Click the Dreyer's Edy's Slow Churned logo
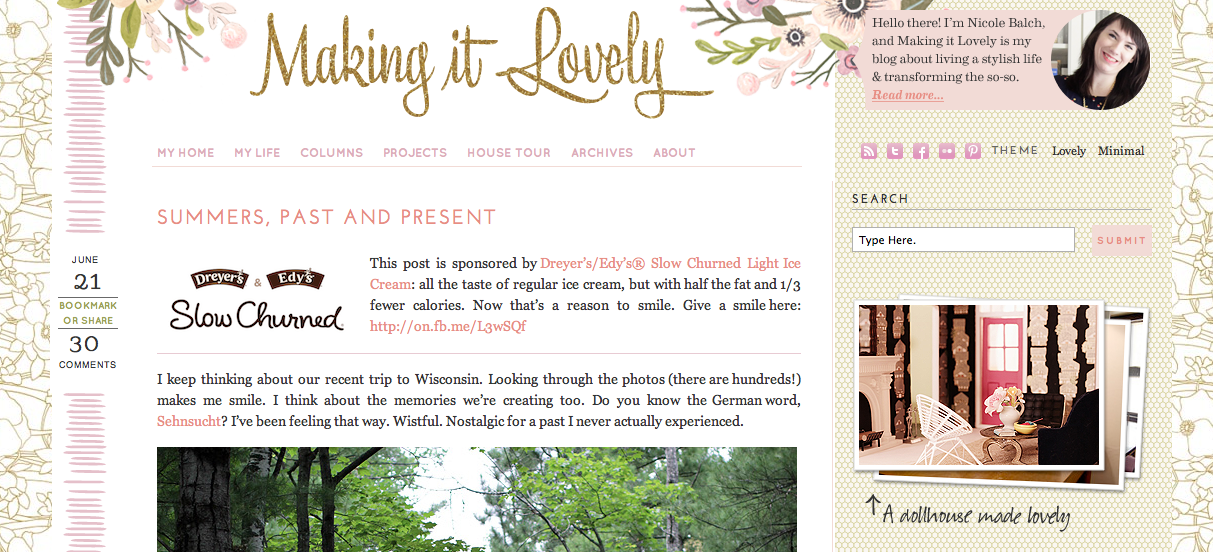This screenshot has height=552, width=1213. click(257, 299)
